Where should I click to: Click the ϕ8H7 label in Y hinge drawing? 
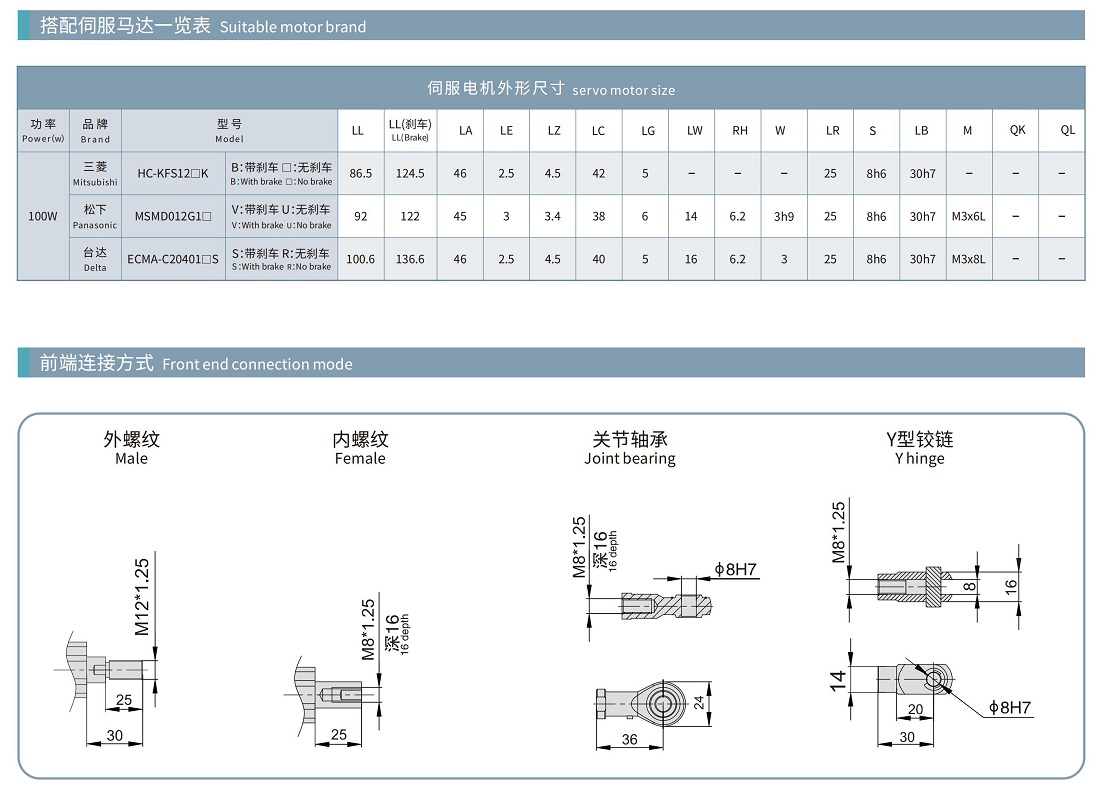pos(1009,708)
